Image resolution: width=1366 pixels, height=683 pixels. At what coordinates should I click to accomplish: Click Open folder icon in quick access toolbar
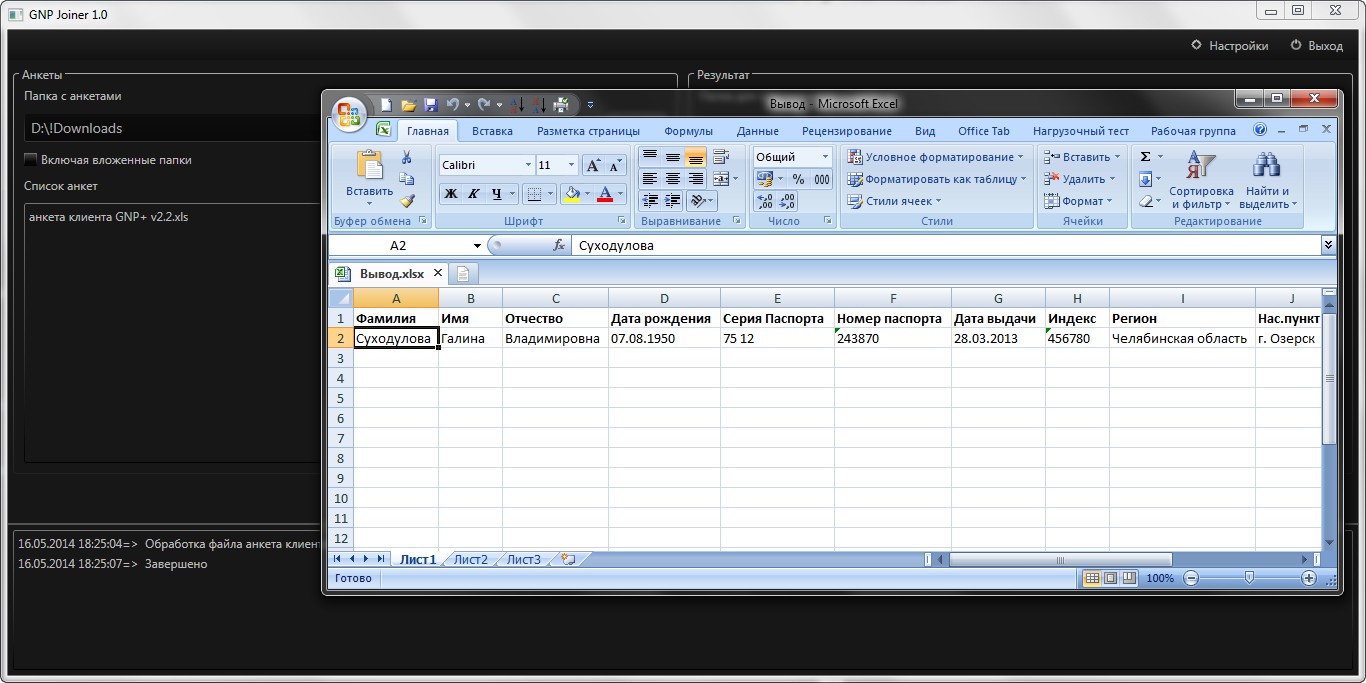pyautogui.click(x=408, y=104)
